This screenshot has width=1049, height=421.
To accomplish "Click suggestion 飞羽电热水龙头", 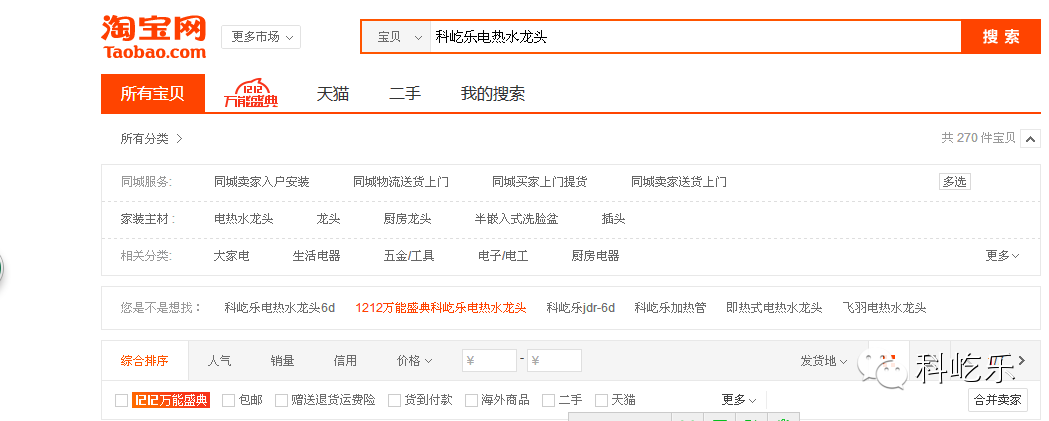I will click(x=884, y=308).
